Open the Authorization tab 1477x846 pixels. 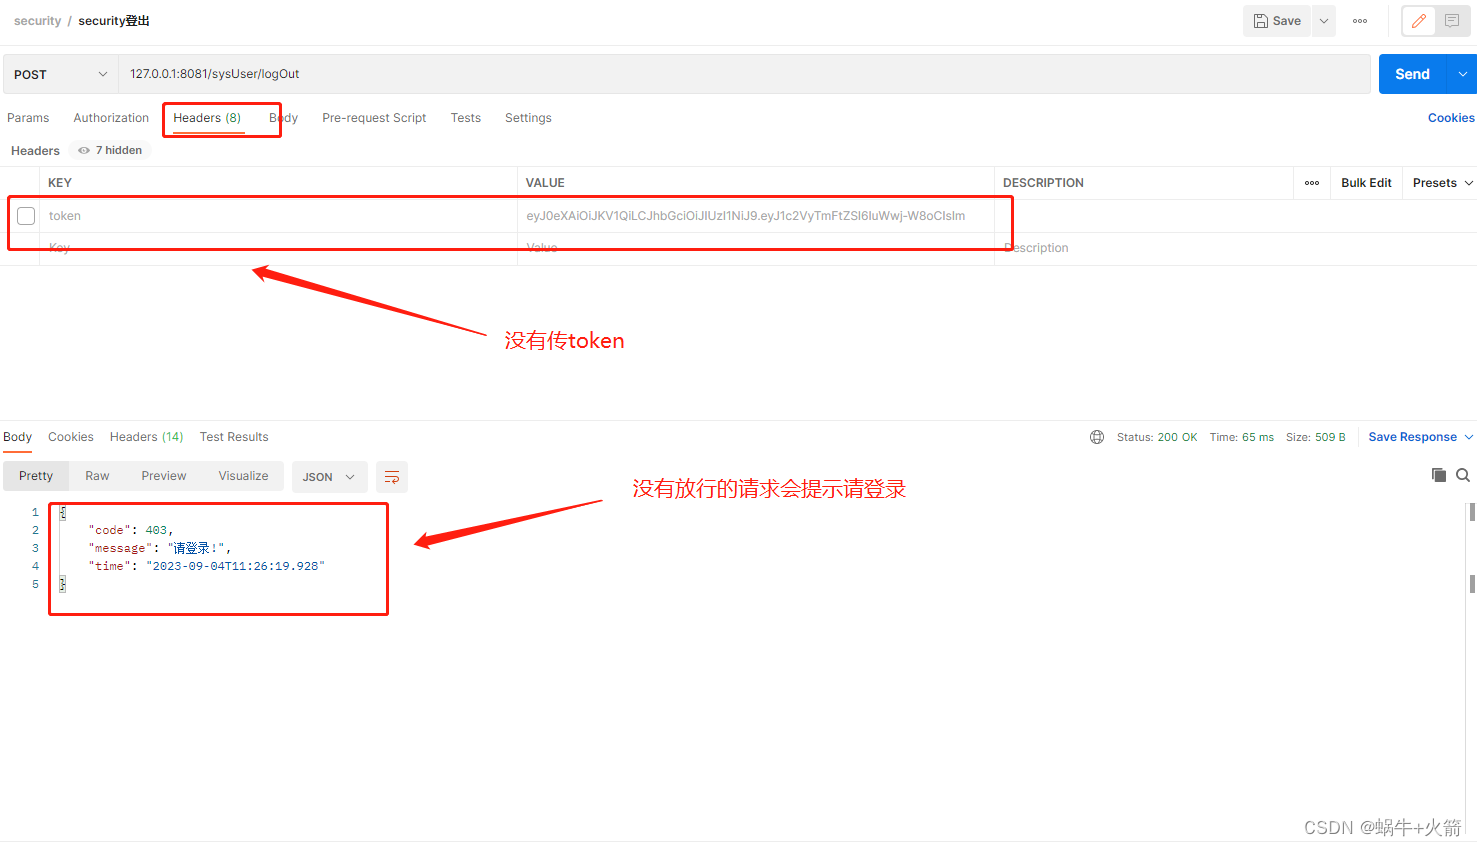pos(111,118)
